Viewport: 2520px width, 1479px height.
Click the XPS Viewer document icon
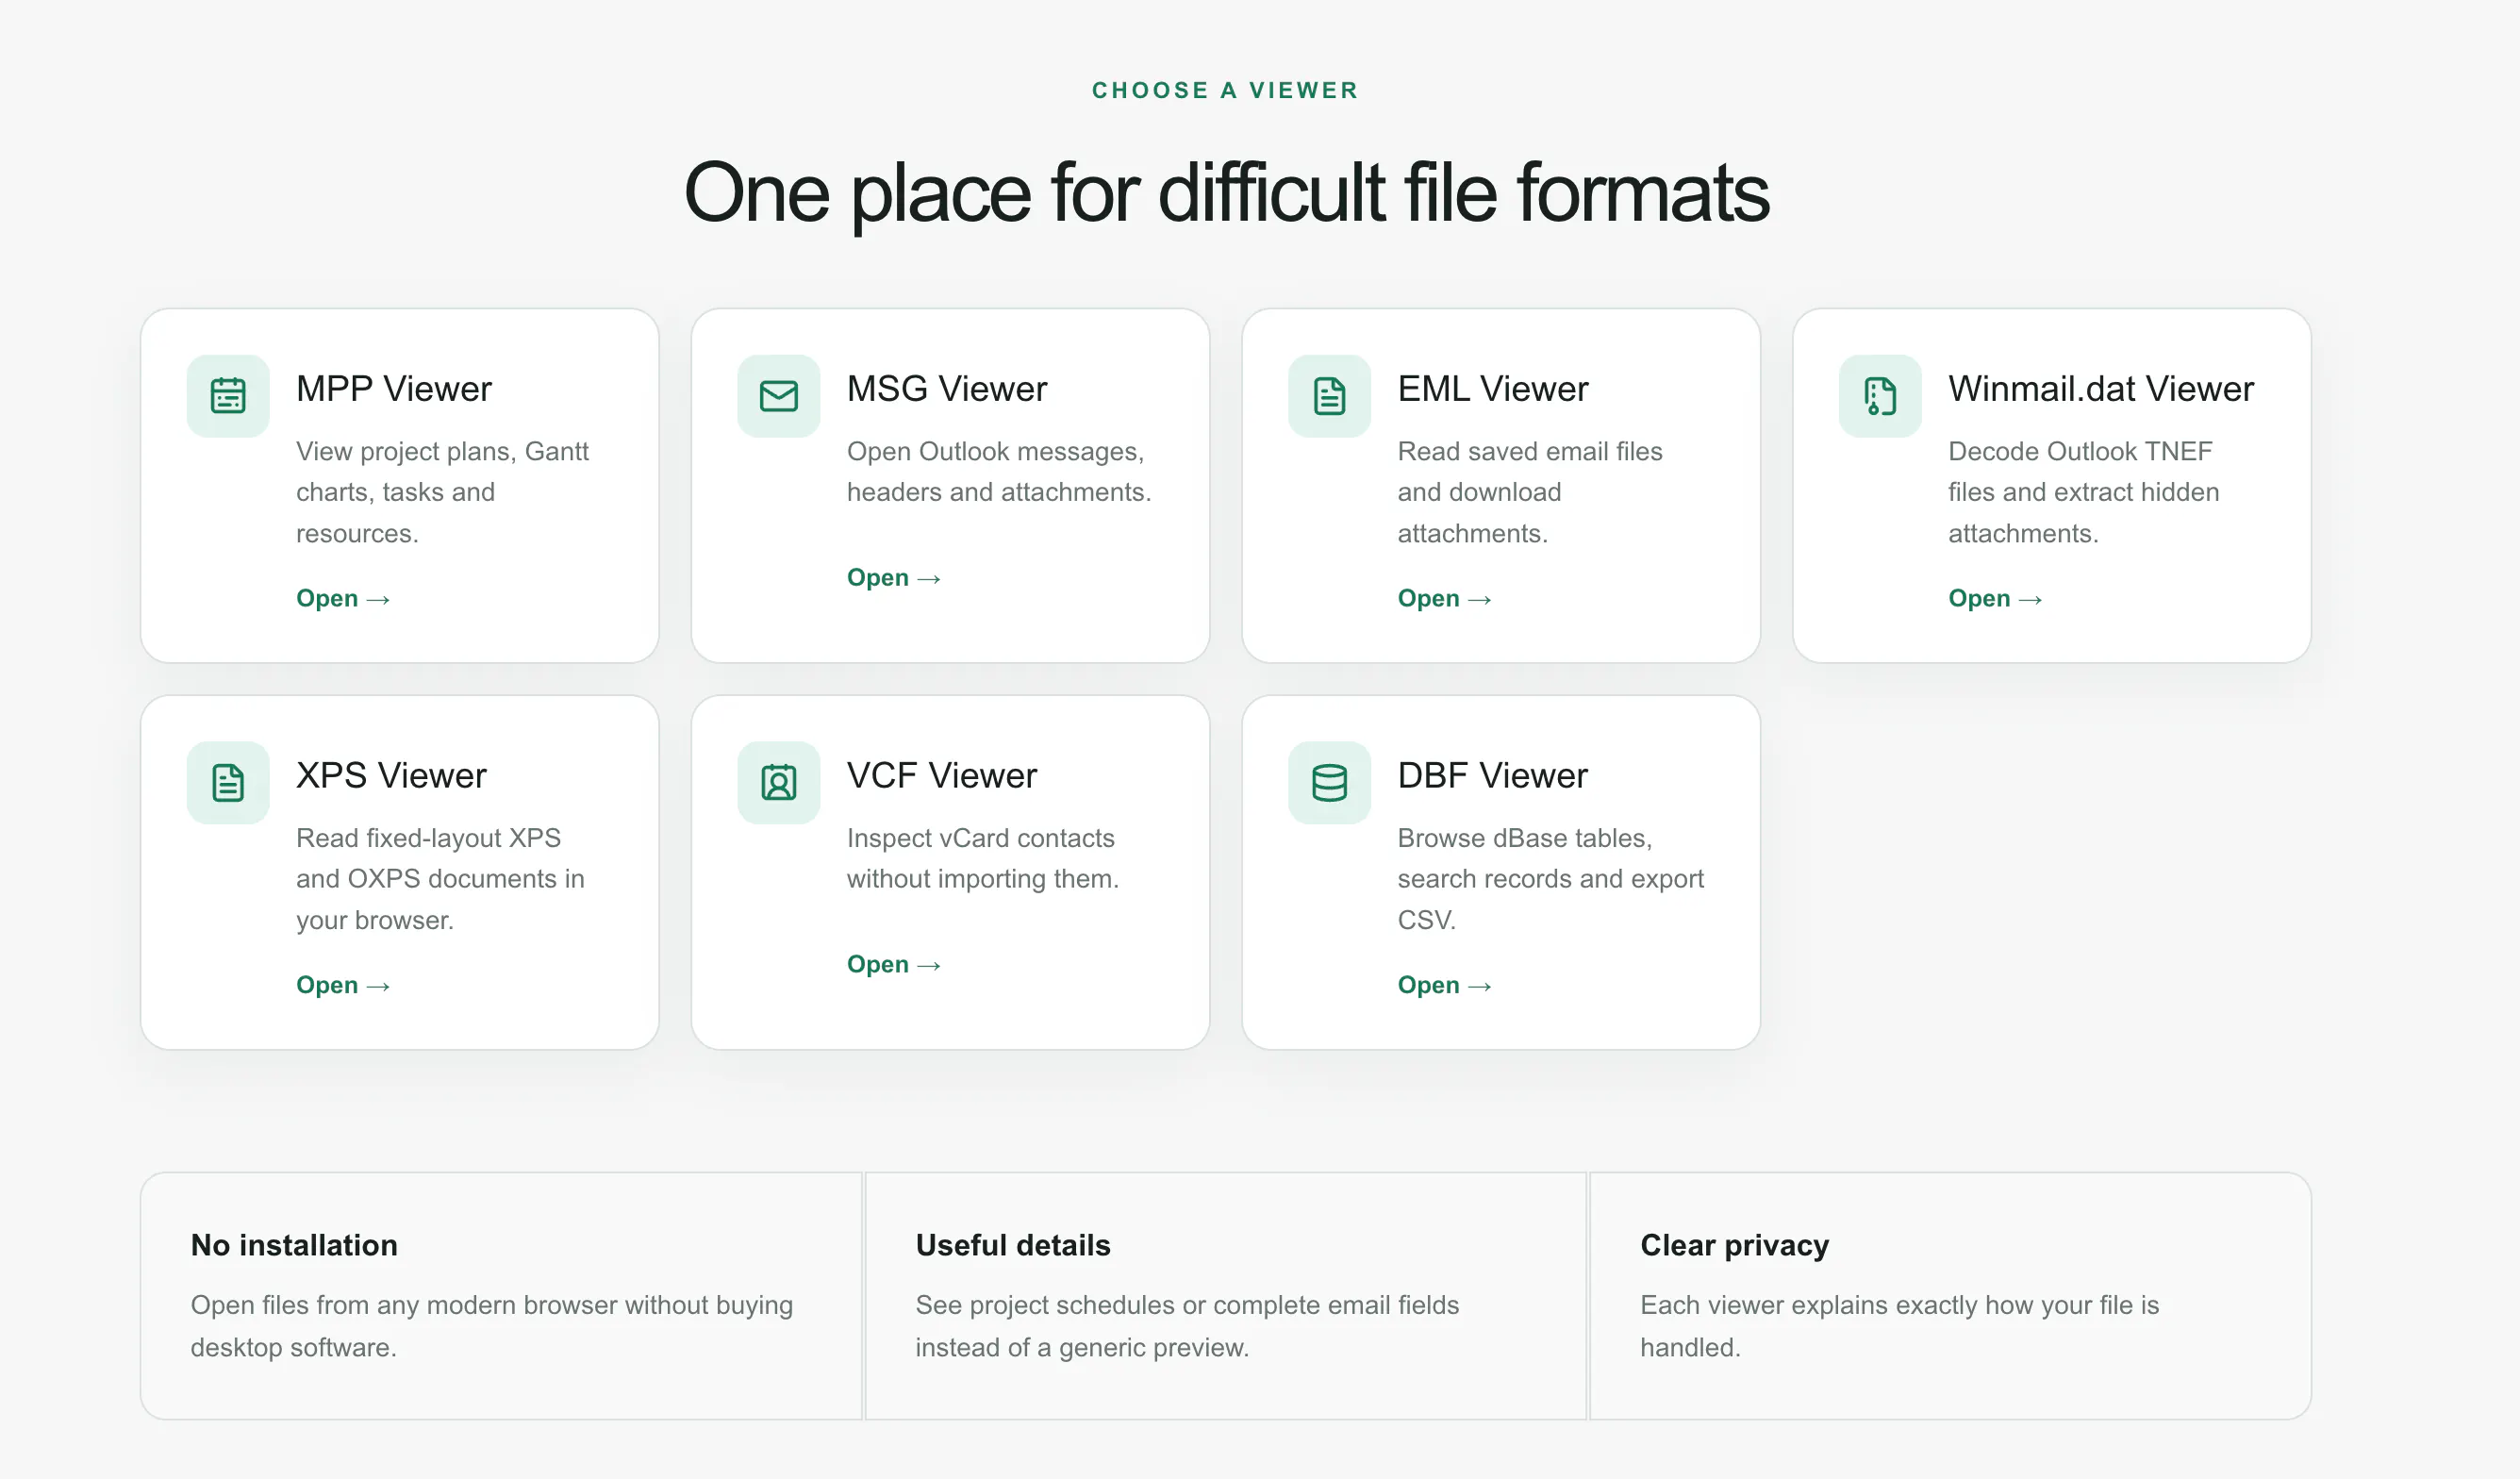(228, 783)
